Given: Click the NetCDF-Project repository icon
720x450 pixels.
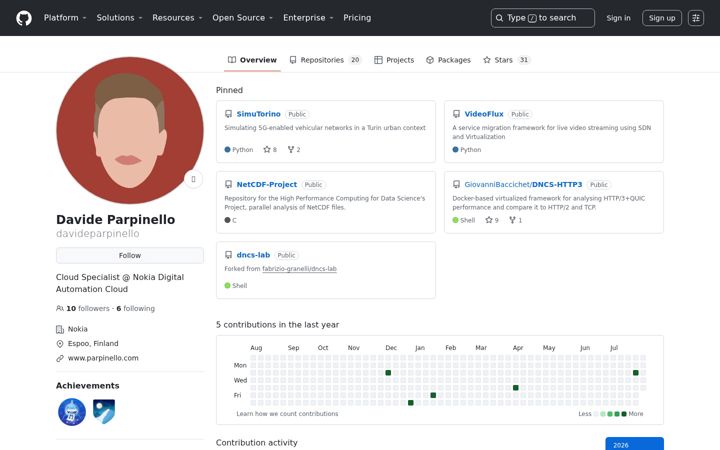Looking at the screenshot, I should (228, 185).
